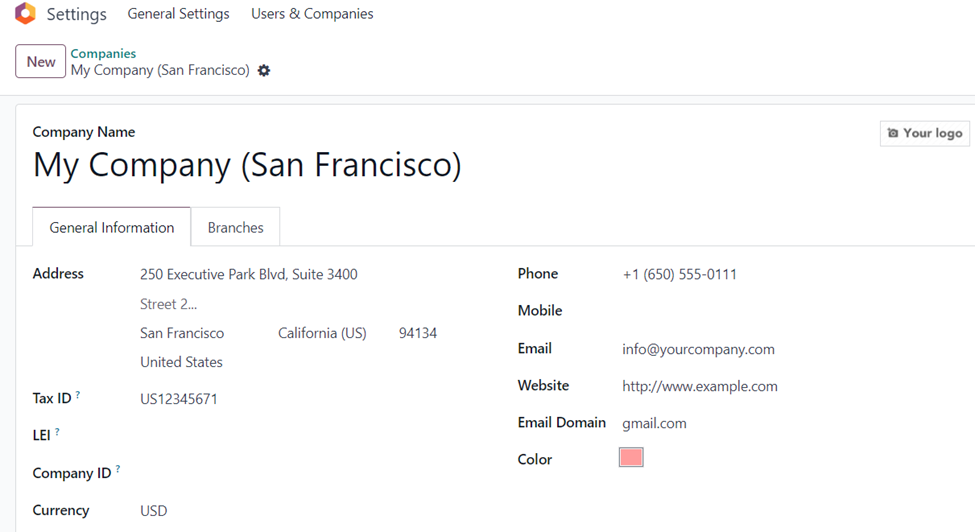Create a new company with New button
This screenshot has height=532, width=975.
[x=40, y=61]
